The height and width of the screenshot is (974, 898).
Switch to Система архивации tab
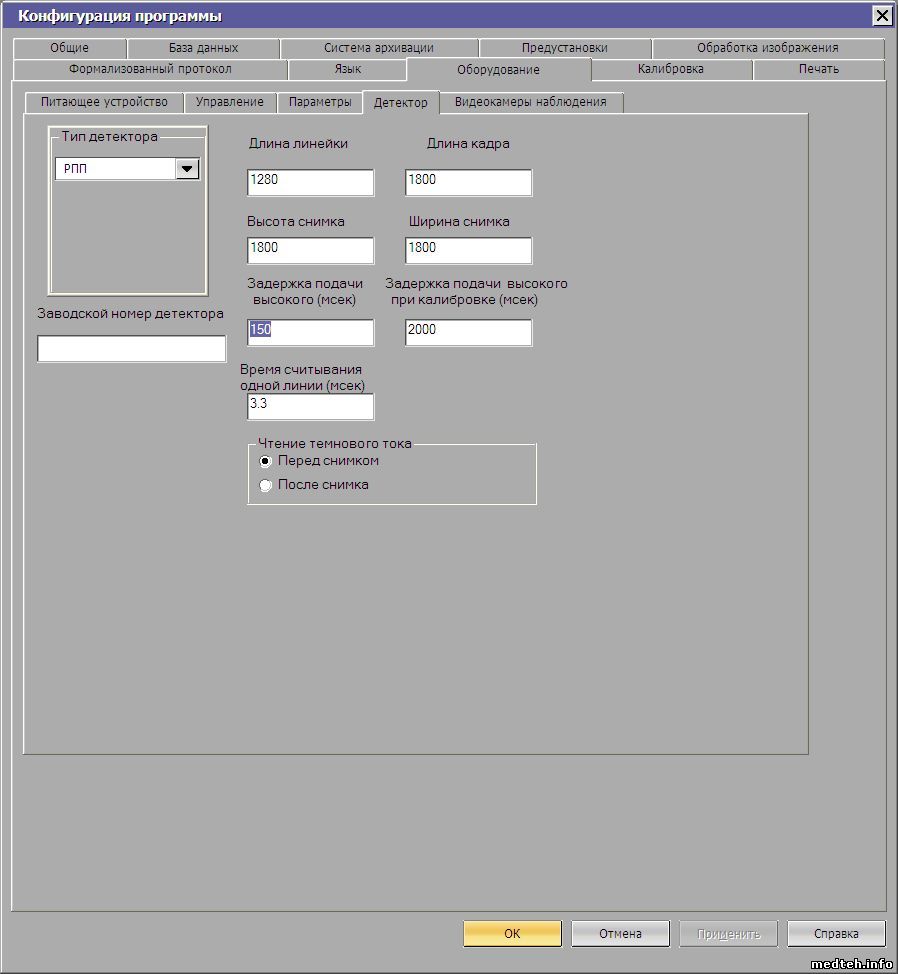pos(379,48)
